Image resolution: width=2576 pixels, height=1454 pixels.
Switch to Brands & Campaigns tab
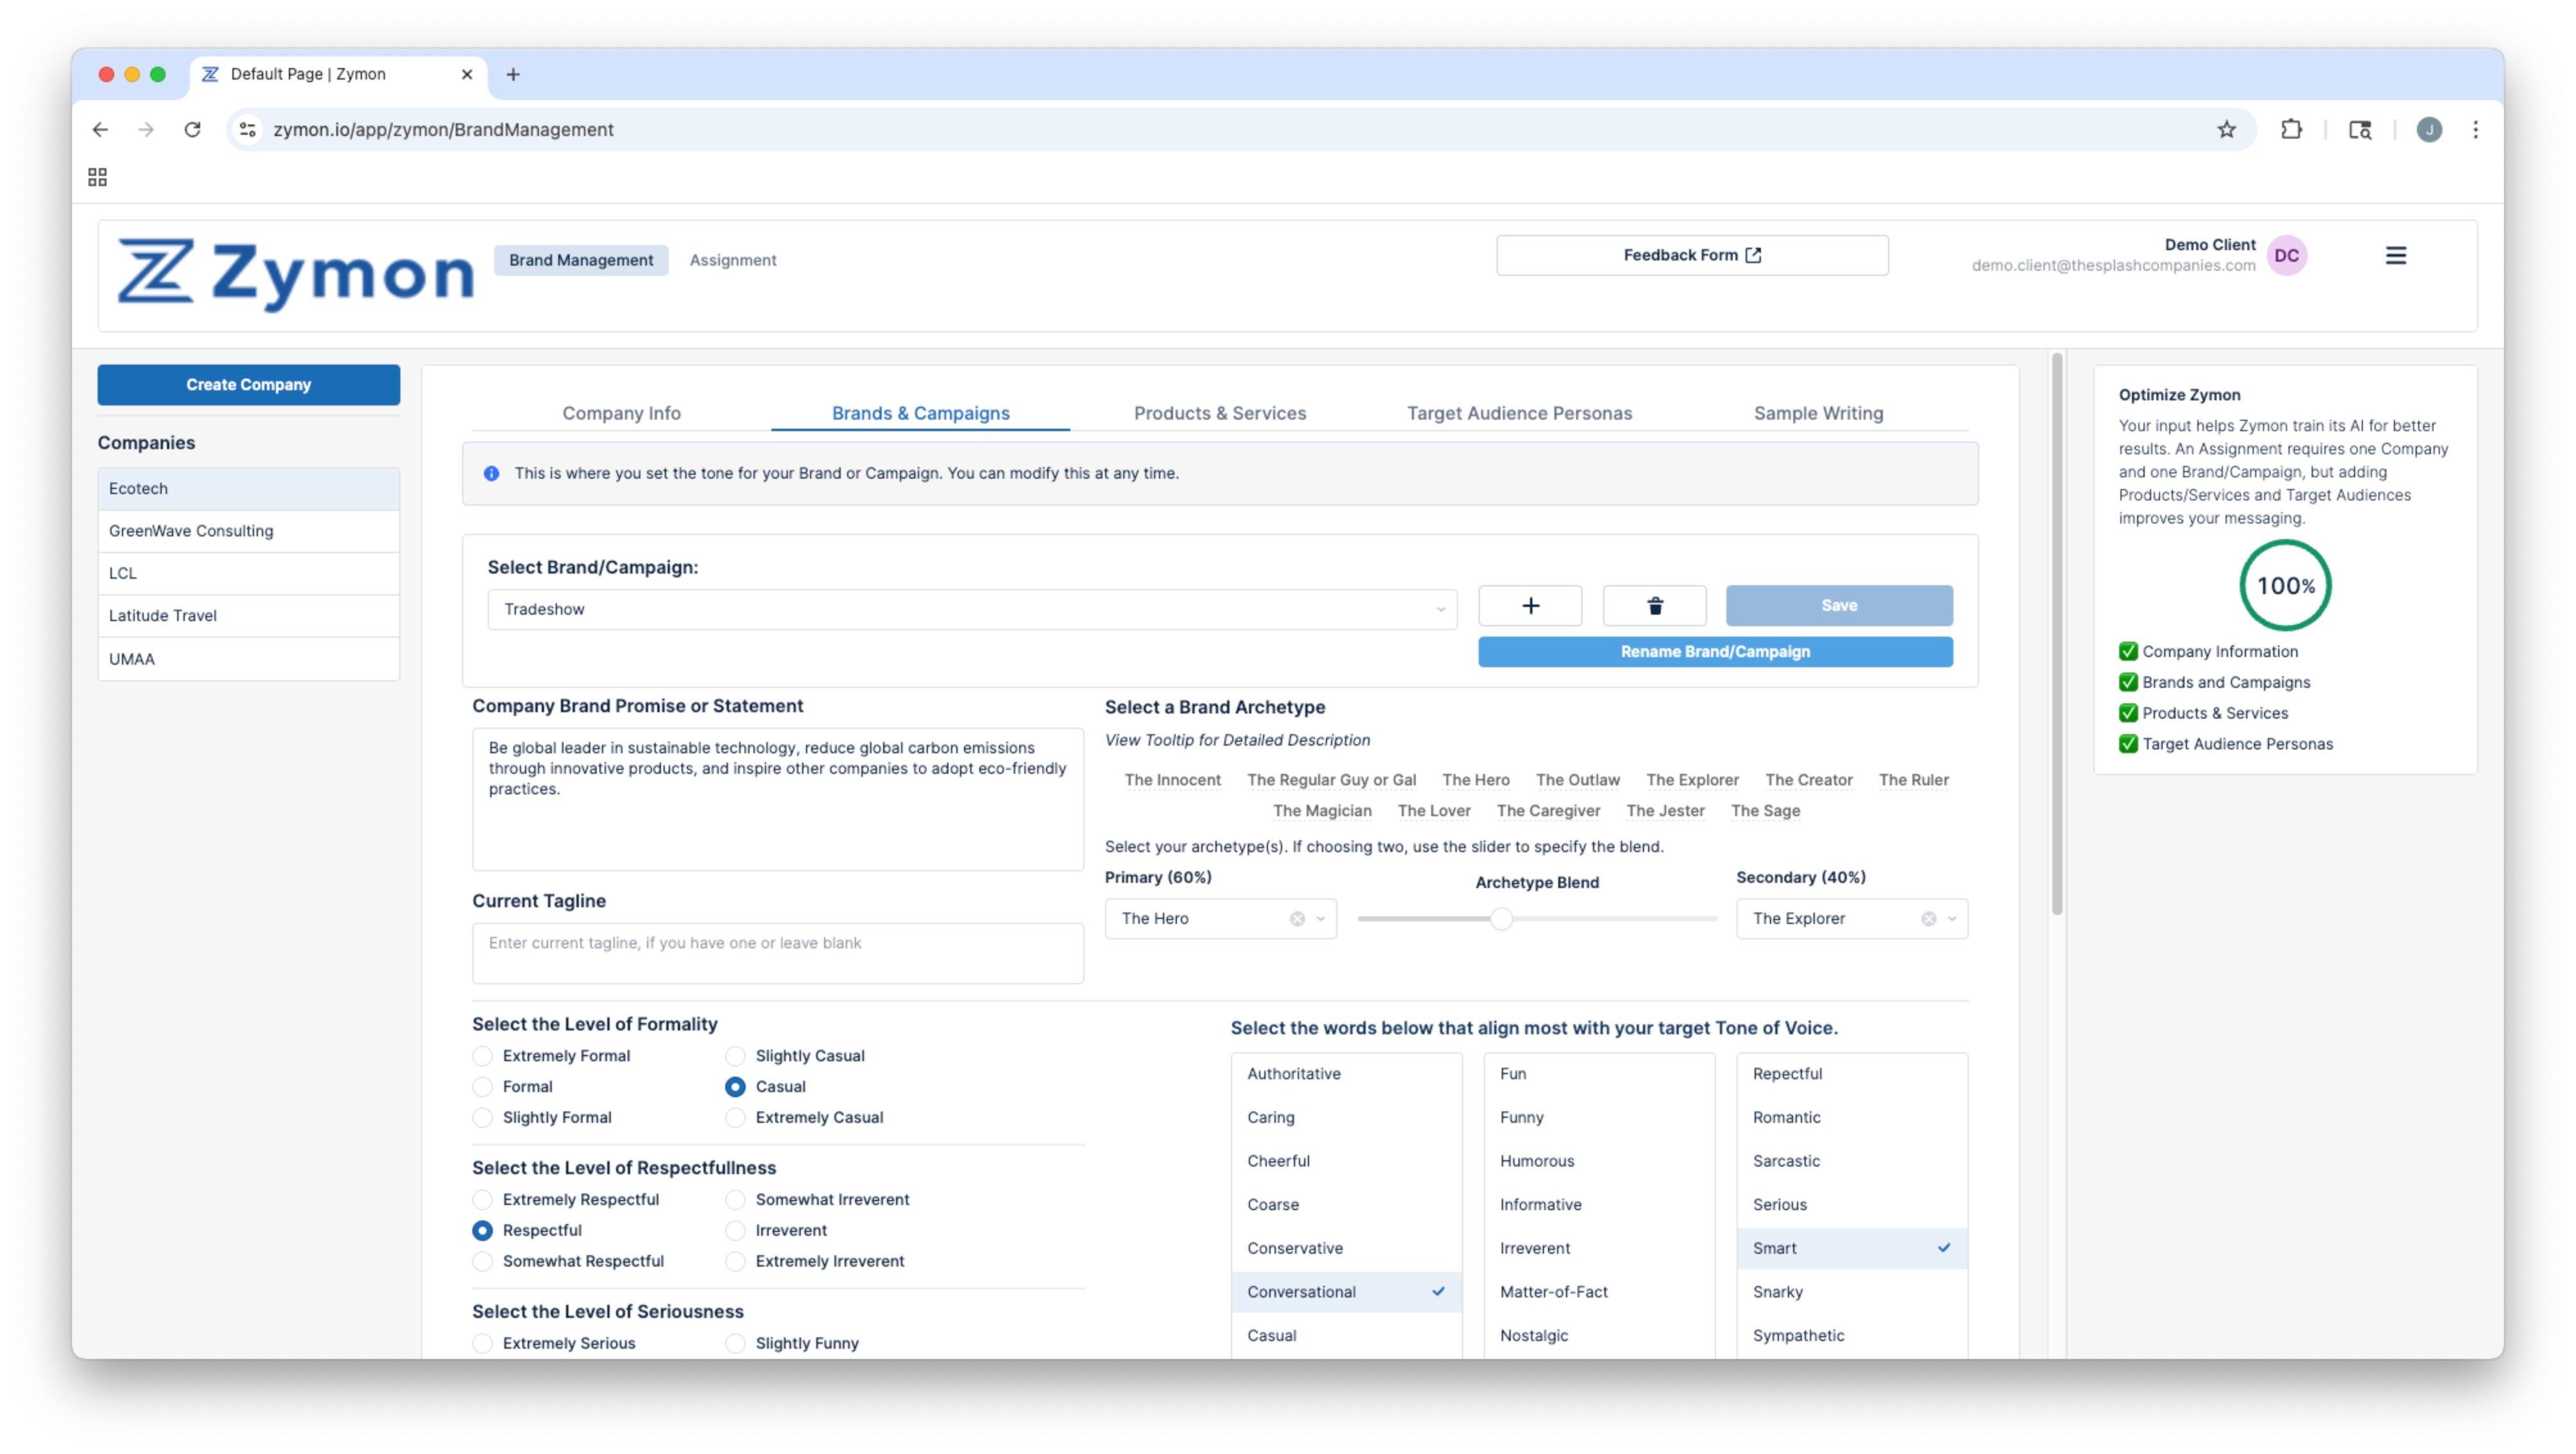921,413
